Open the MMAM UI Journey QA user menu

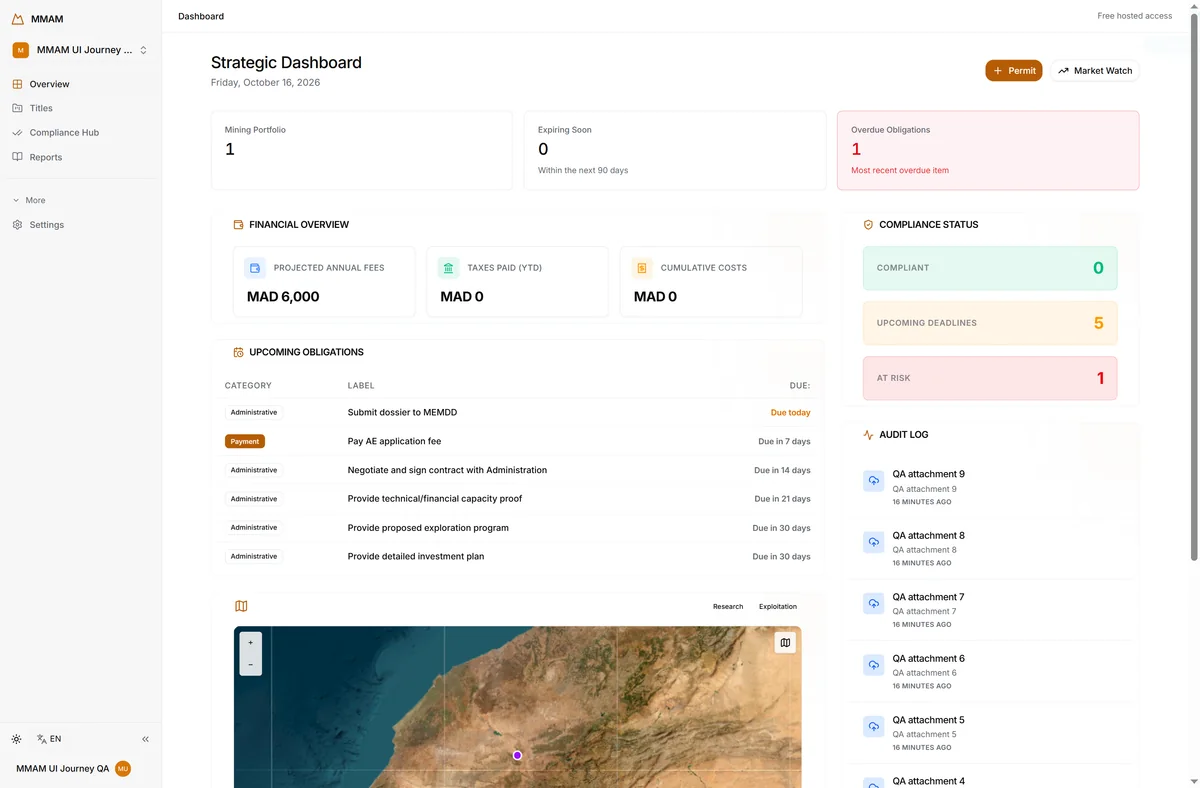(74, 769)
